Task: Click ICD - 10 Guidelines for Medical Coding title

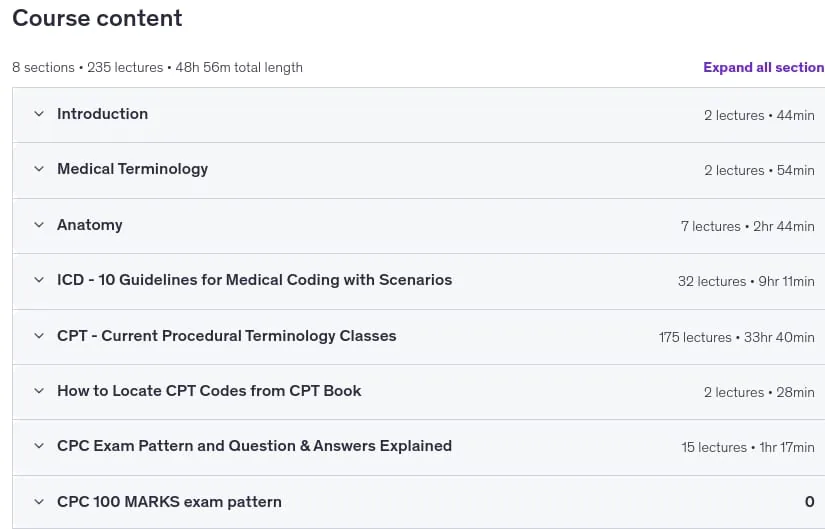Action: (x=255, y=280)
